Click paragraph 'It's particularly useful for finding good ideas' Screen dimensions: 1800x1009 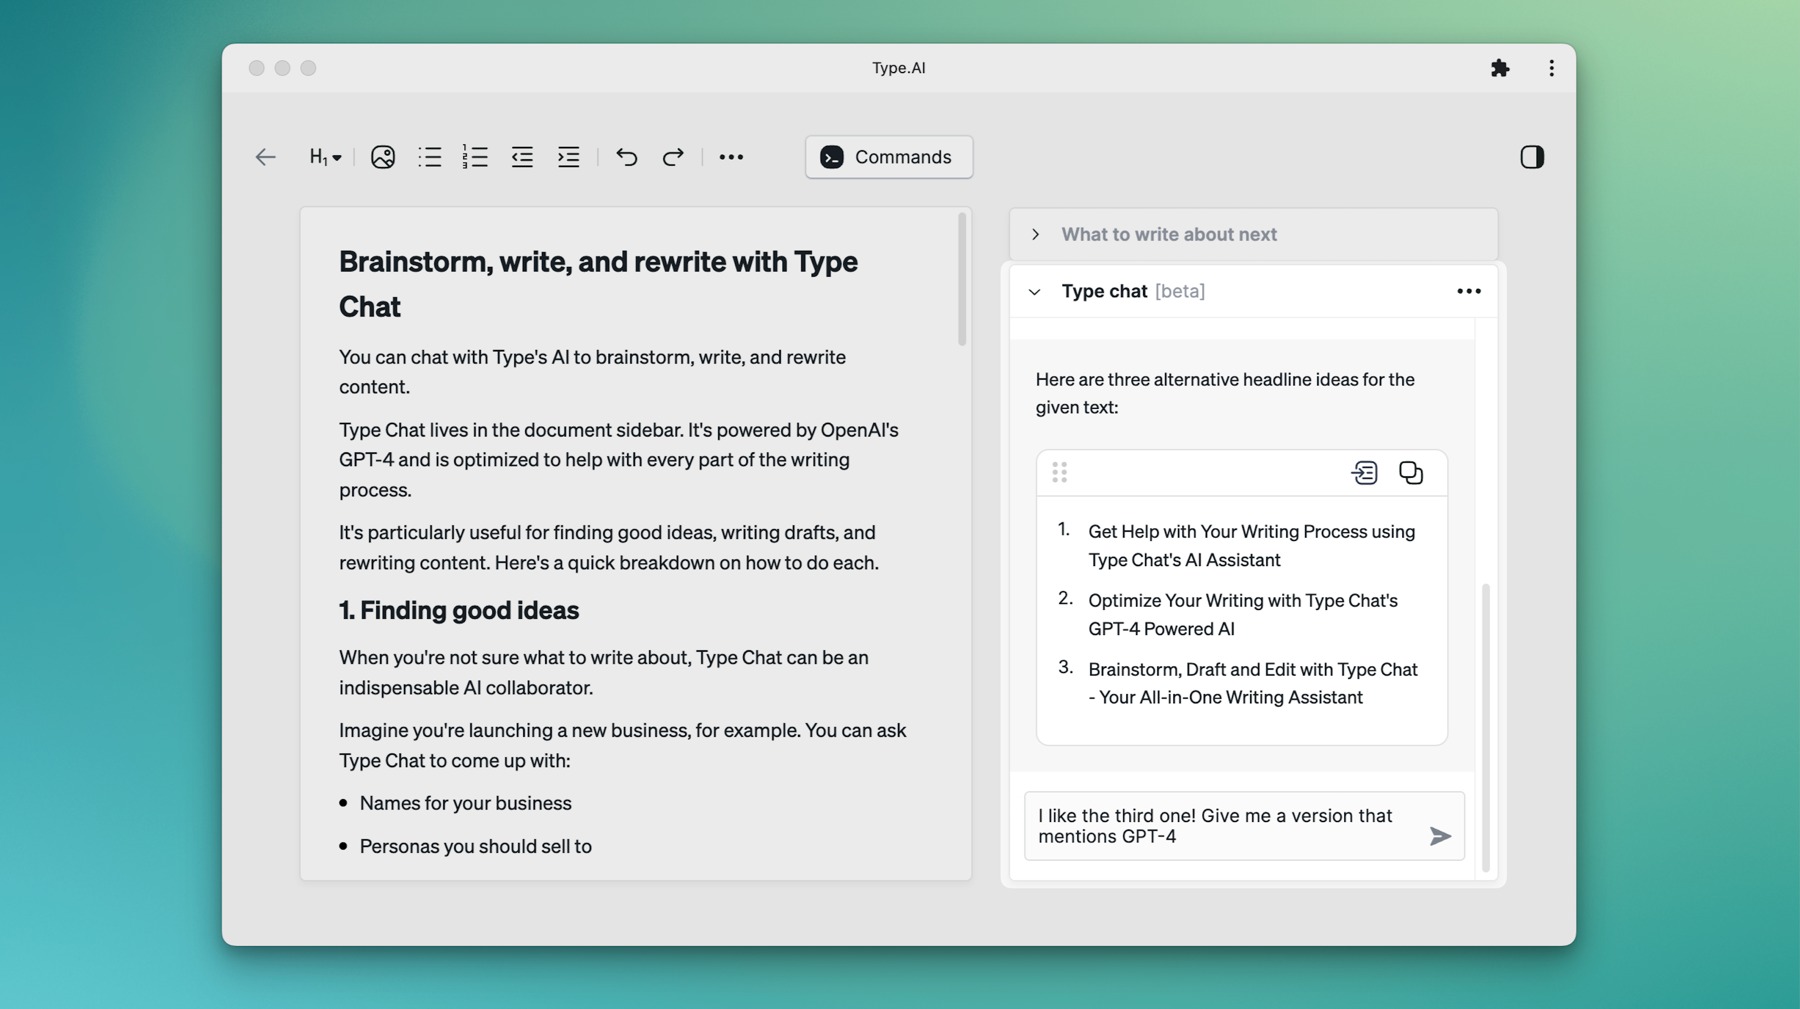point(609,548)
